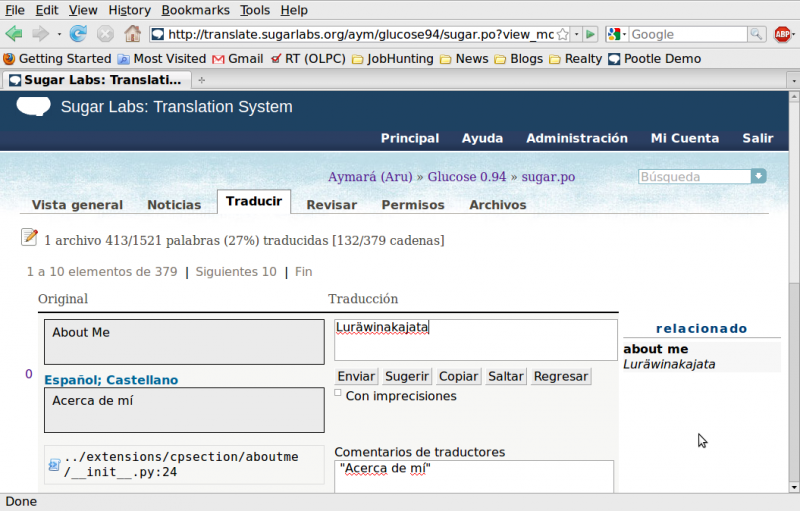The height and width of the screenshot is (511, 800).
Task: Click the Traducción text field
Action: (475, 340)
